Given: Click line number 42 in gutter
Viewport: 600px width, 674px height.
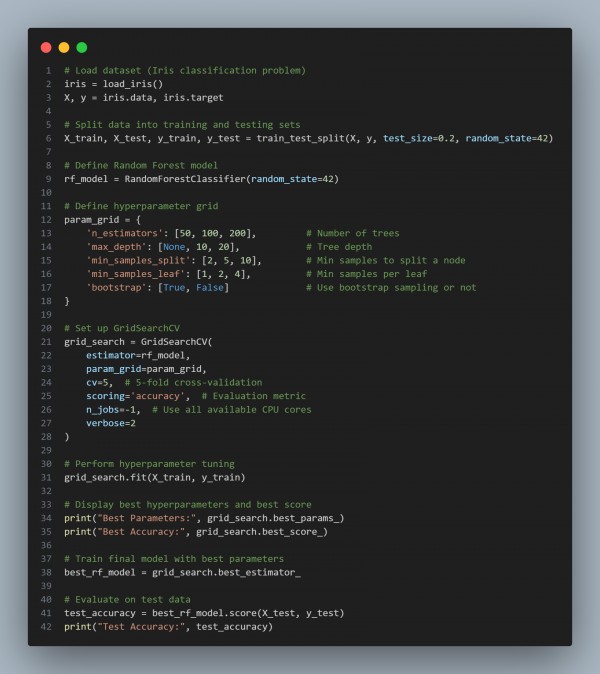Looking at the screenshot, I should click(46, 627).
